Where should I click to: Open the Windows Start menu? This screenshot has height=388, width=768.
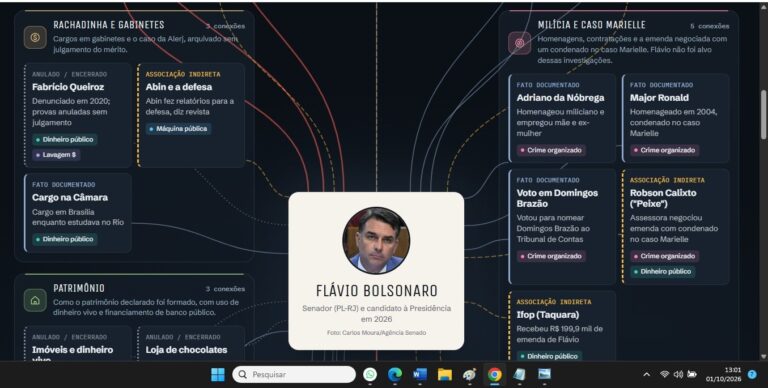[217, 375]
